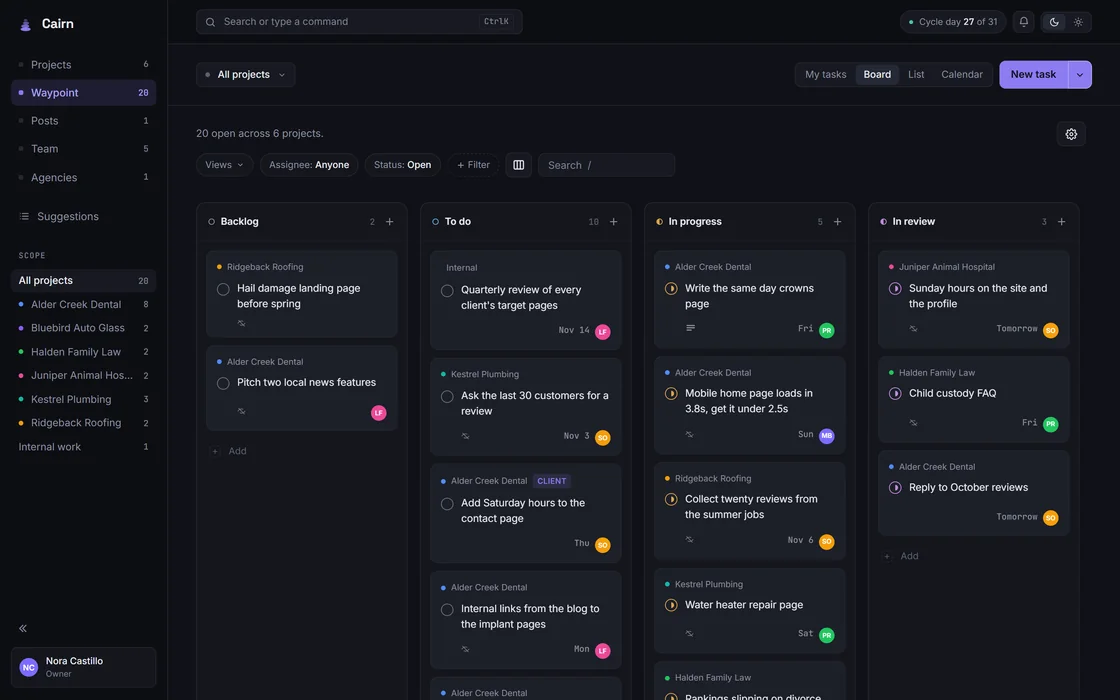The width and height of the screenshot is (1120, 700).
Task: Open Agencies in sidebar
Action: (84, 177)
